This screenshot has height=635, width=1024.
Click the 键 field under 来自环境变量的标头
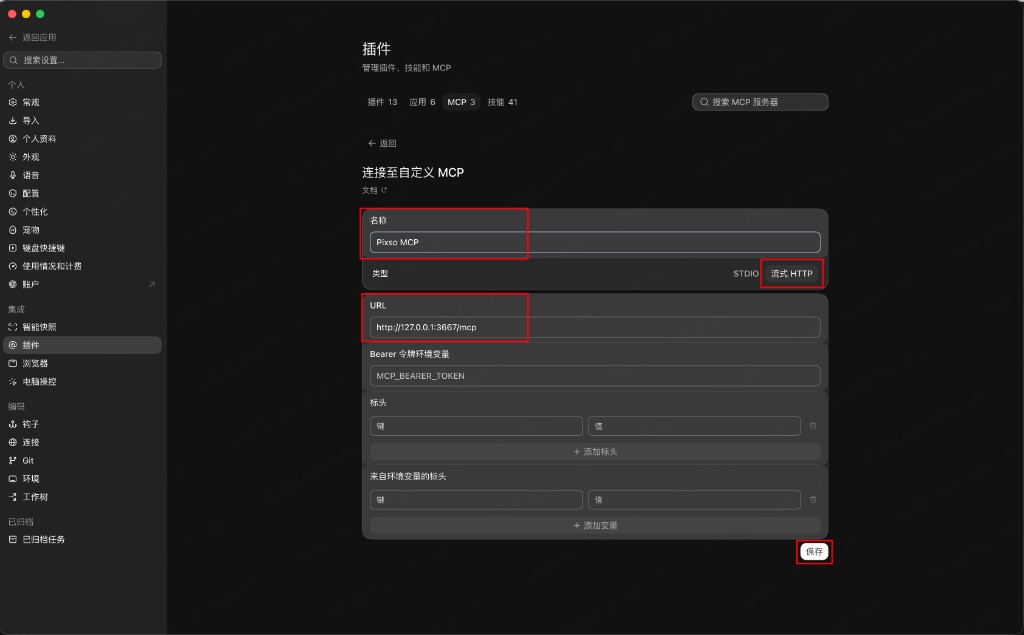point(476,500)
